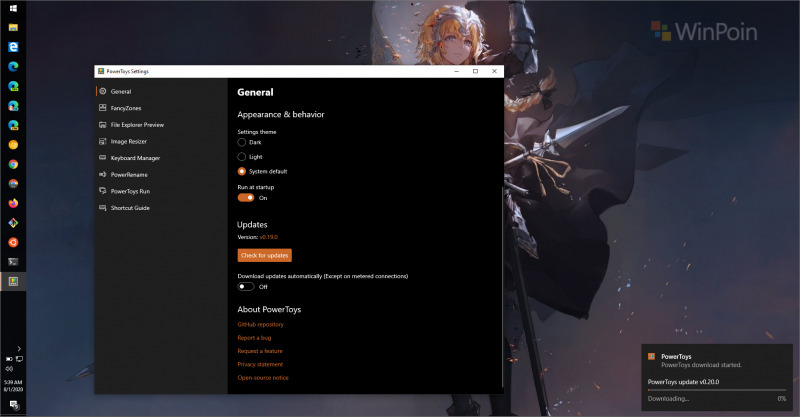Click "PowerToys update v0.20.0" toast text
Screen dimensions: 800x417
click(683, 382)
